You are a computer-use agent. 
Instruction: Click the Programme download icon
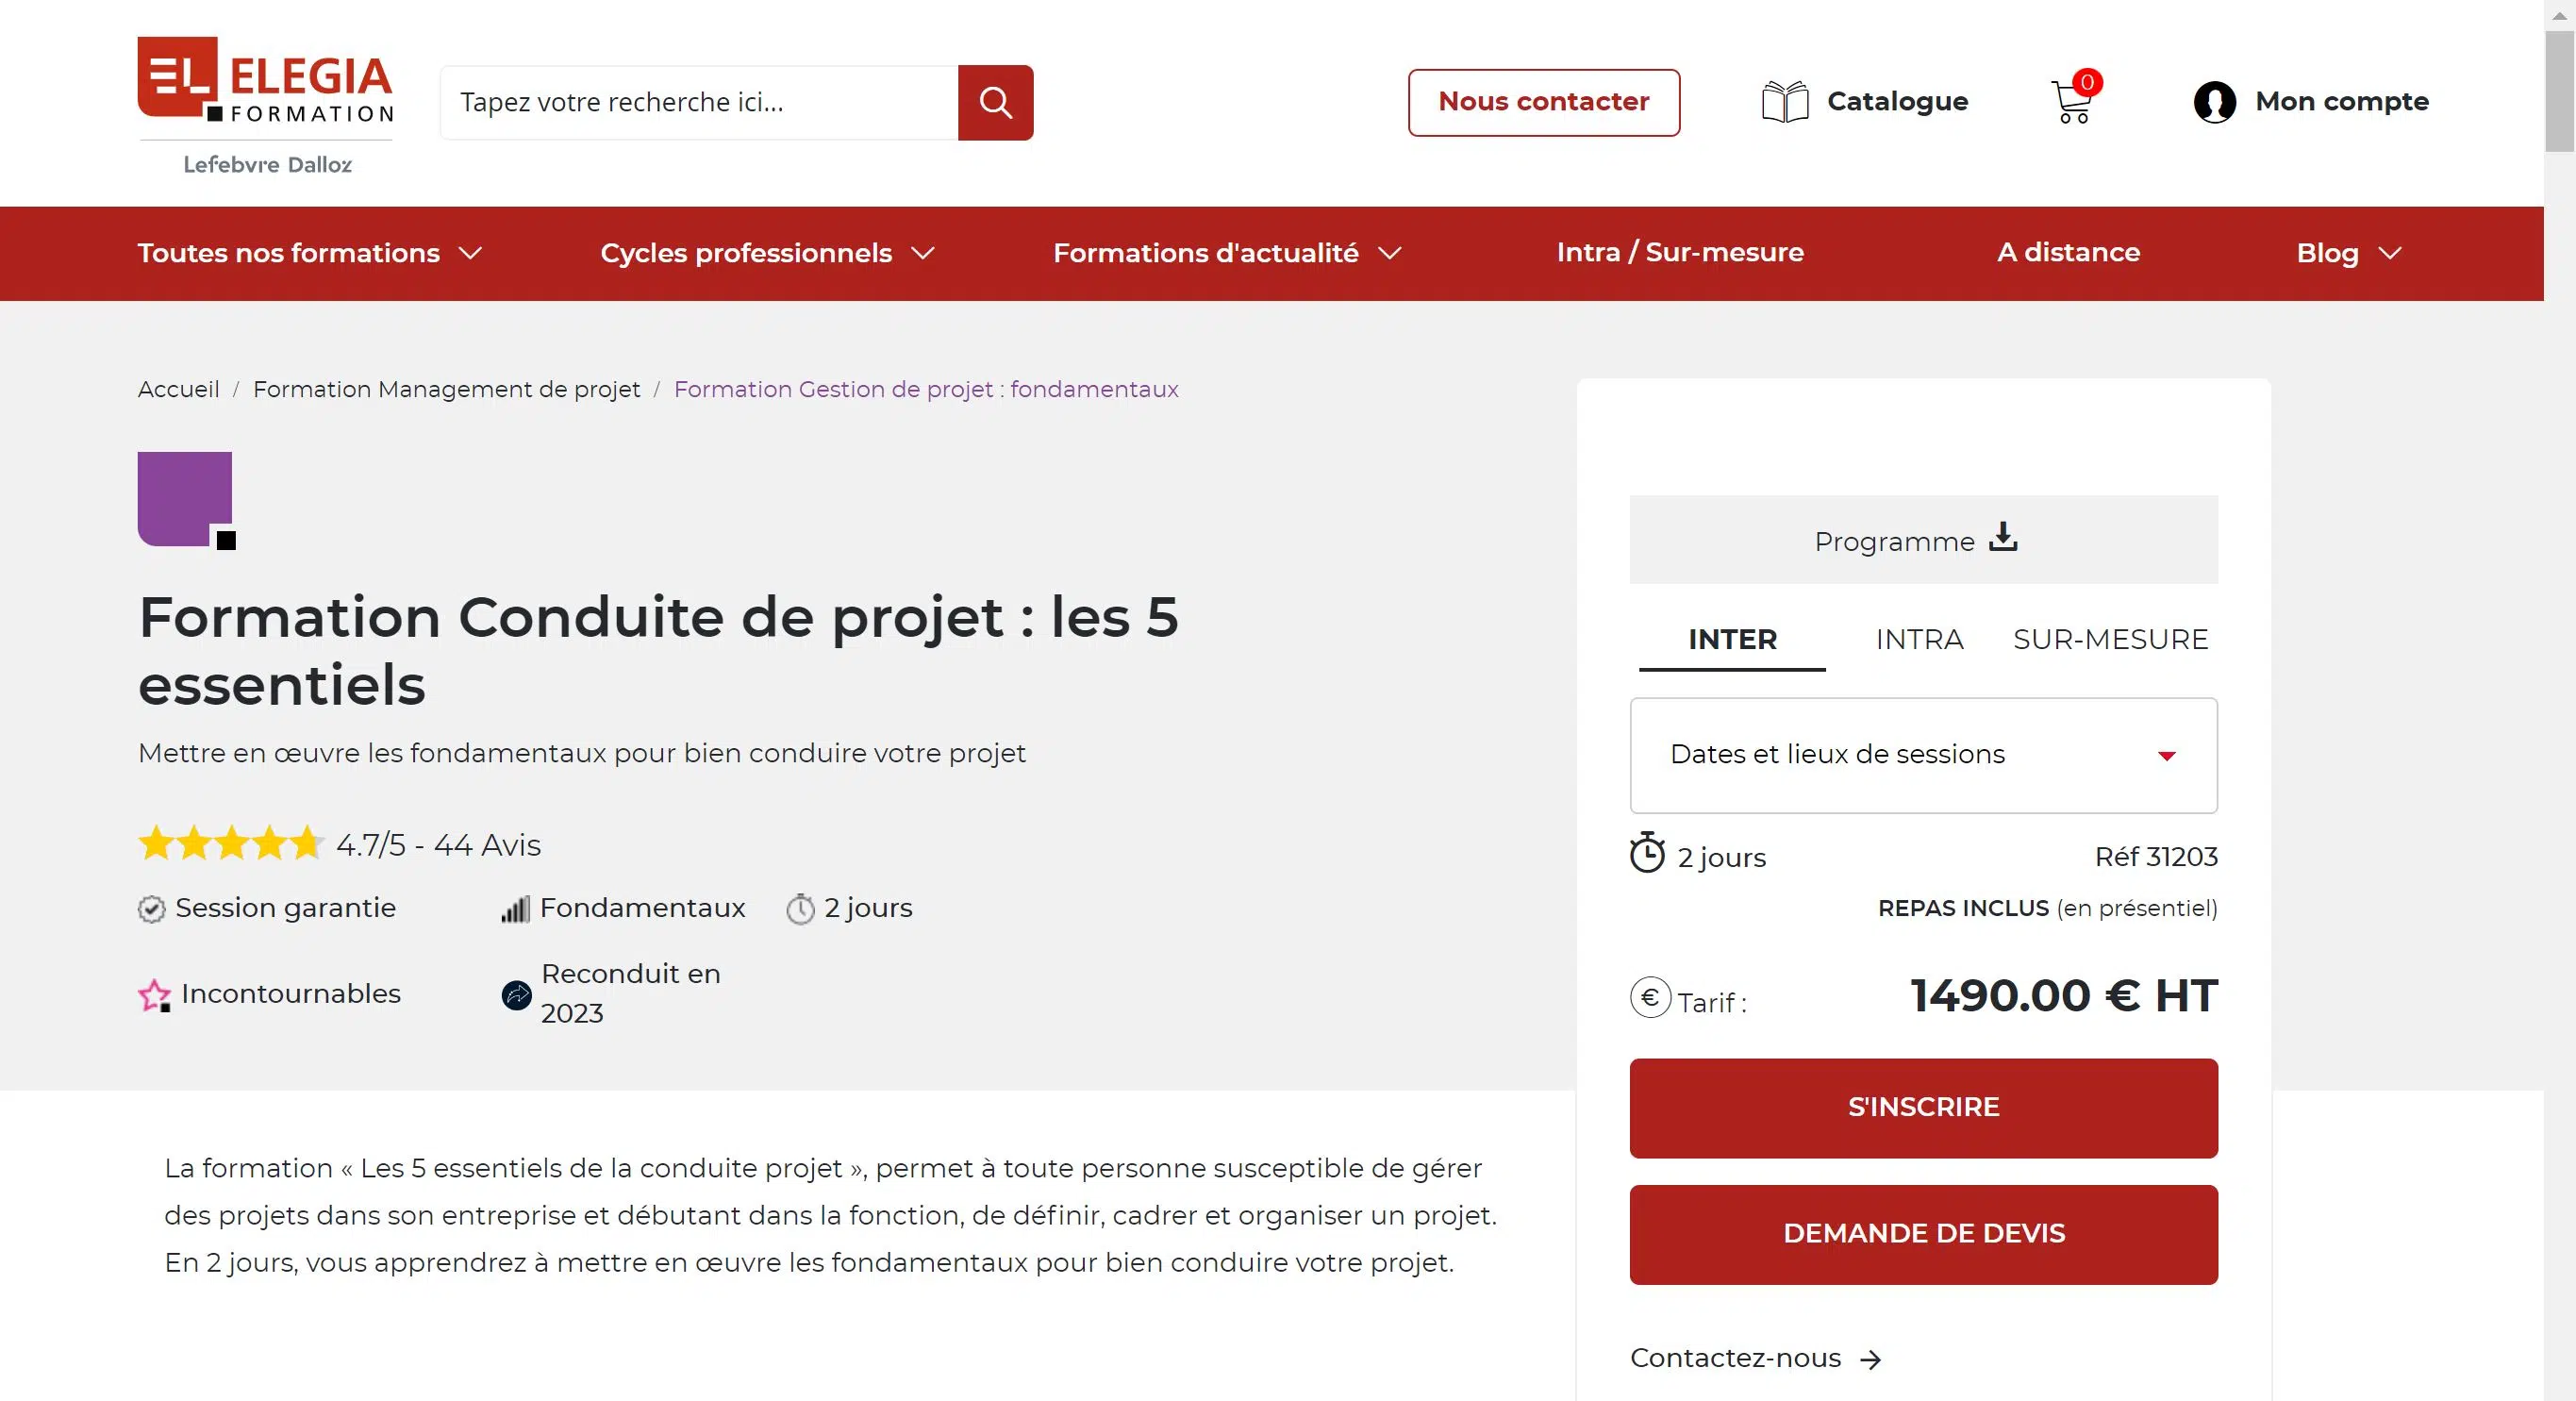click(2003, 538)
